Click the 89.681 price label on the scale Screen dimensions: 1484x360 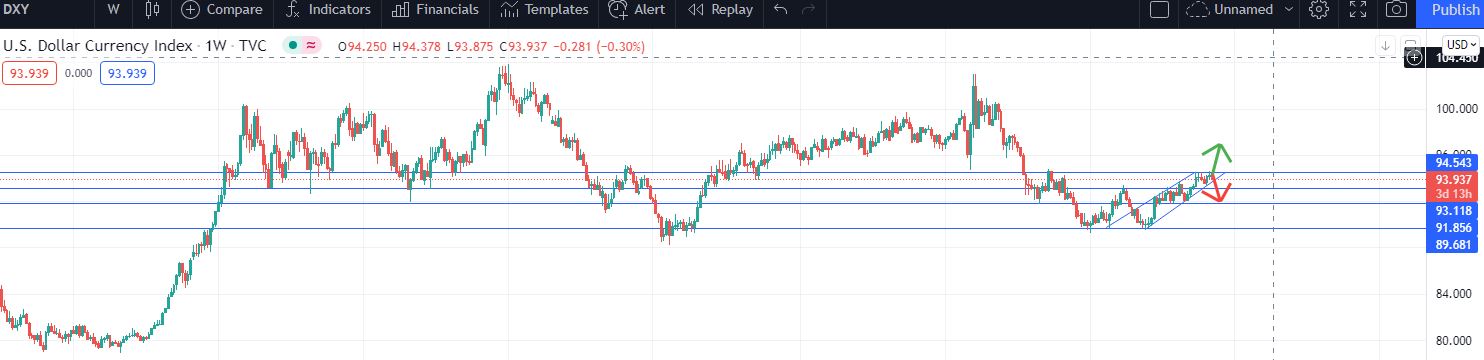pyautogui.click(x=1452, y=244)
